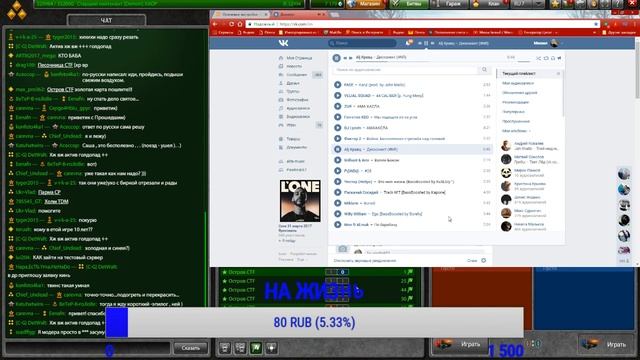The image size is (640, 360).
Task: Play the Фактор 2 track
Action: (338, 139)
